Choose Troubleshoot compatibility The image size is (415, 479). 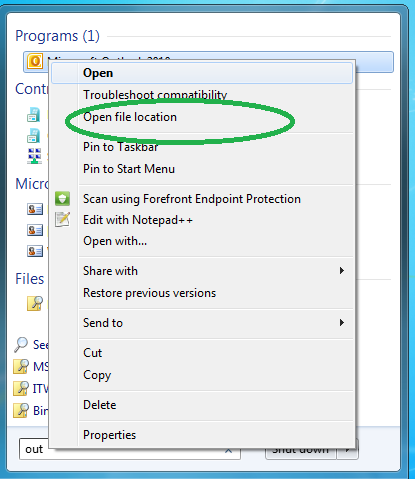point(155,95)
